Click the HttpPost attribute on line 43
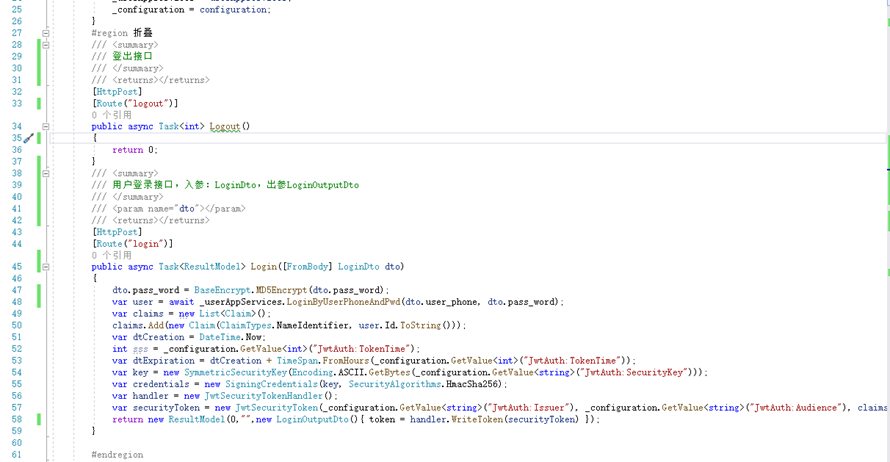The width and height of the screenshot is (890, 462). pos(117,232)
